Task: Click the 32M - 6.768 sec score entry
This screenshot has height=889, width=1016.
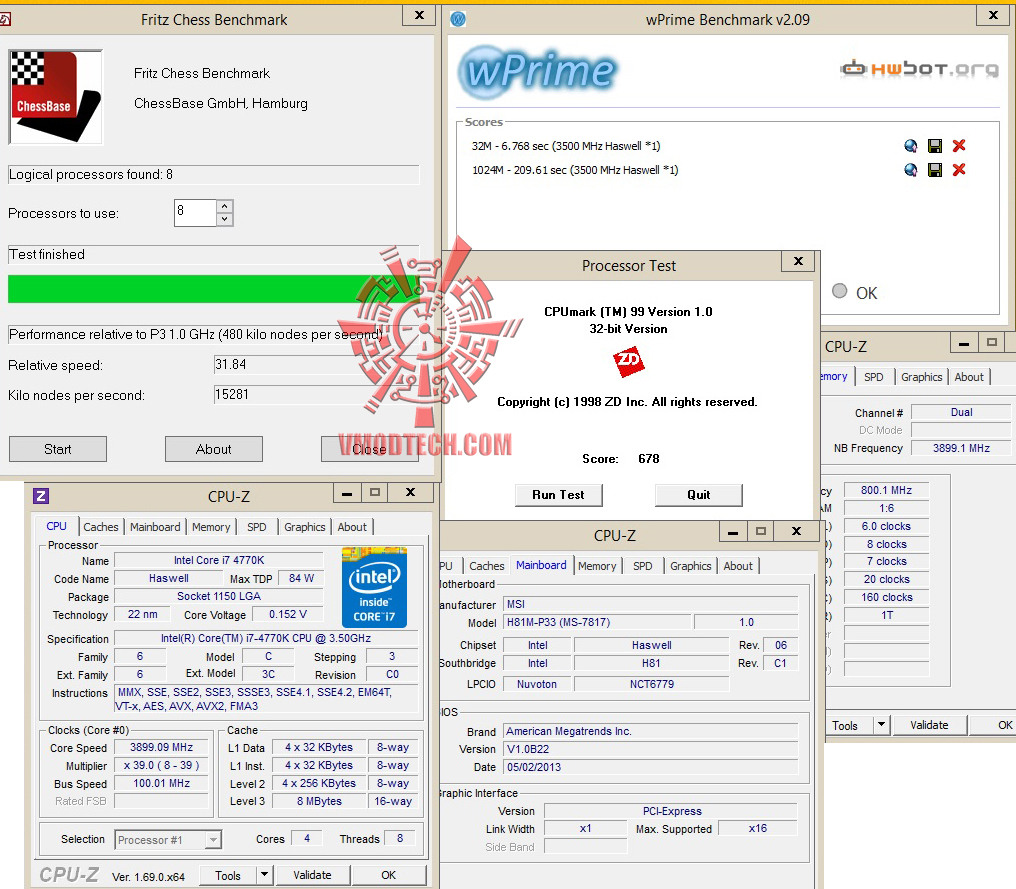Action: 566,146
